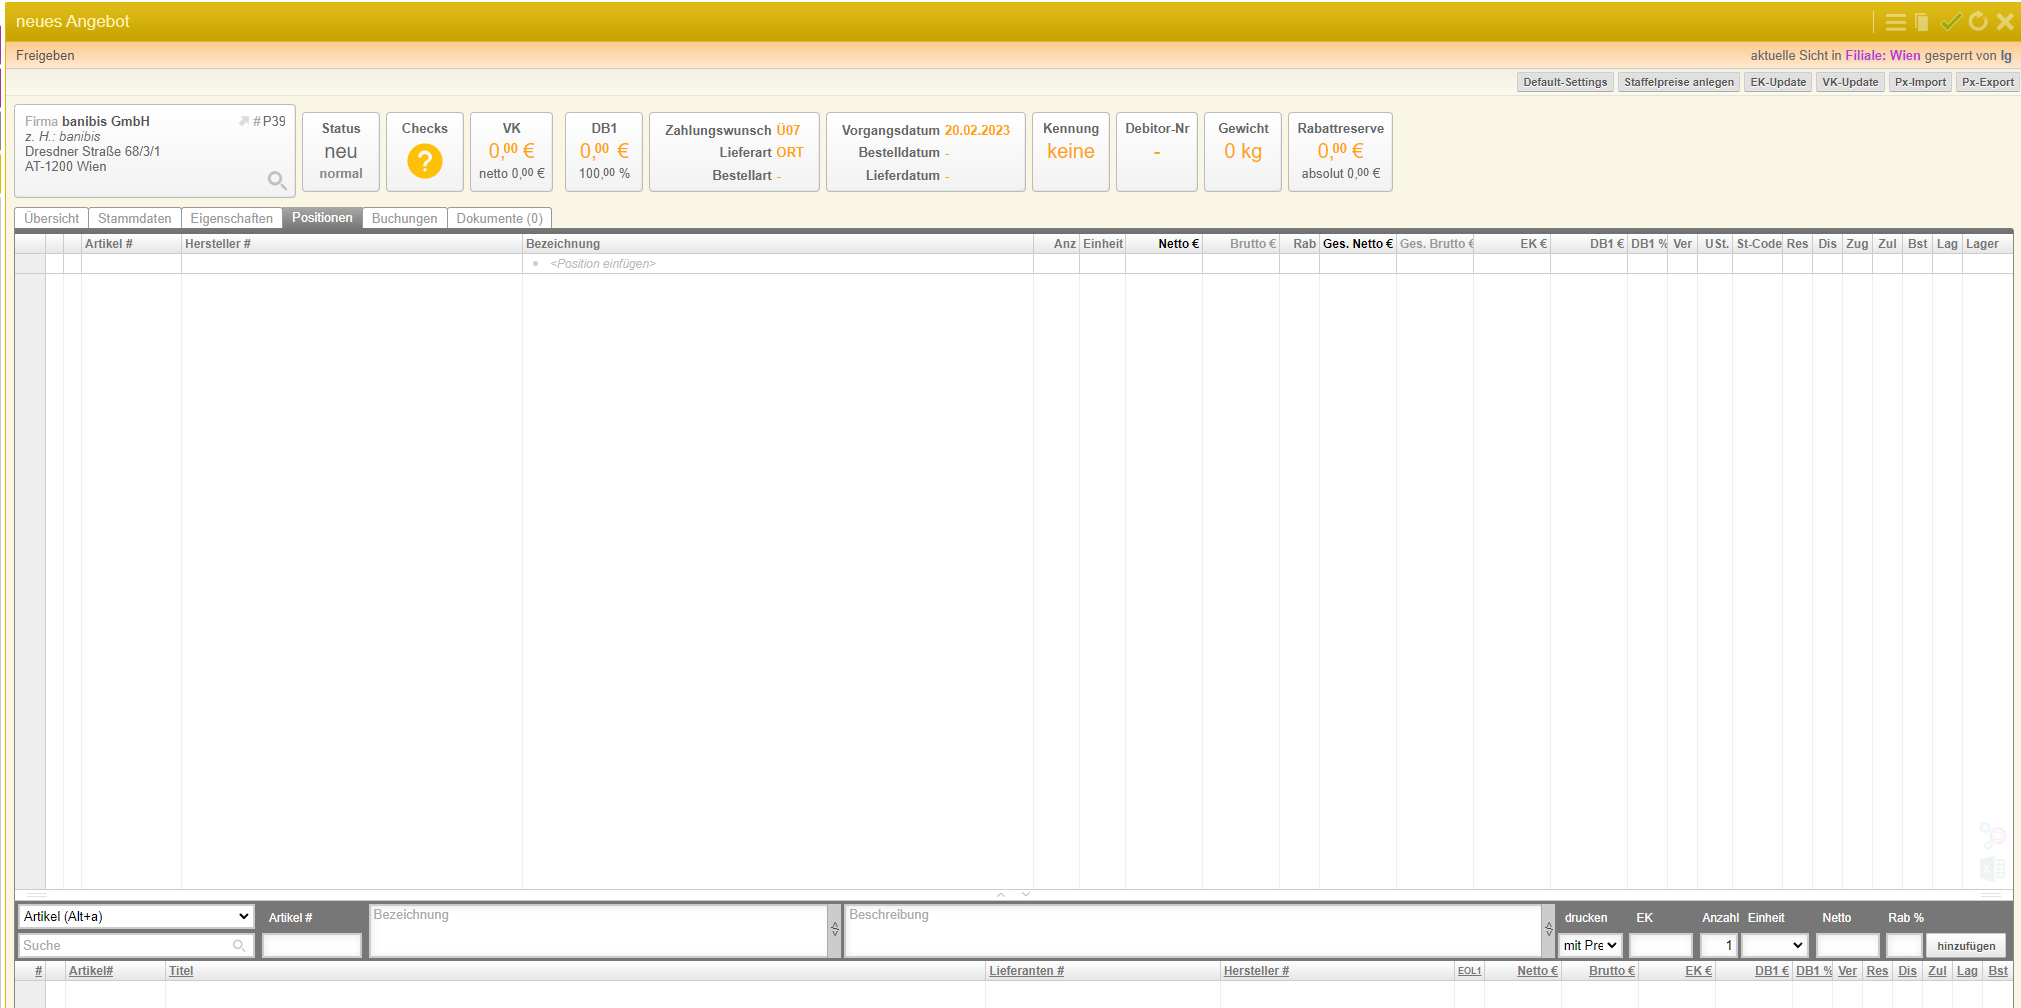Click the Vorgangsdatum 20.02.2023 value
Viewport: 2021px width, 1008px height.
(977, 130)
